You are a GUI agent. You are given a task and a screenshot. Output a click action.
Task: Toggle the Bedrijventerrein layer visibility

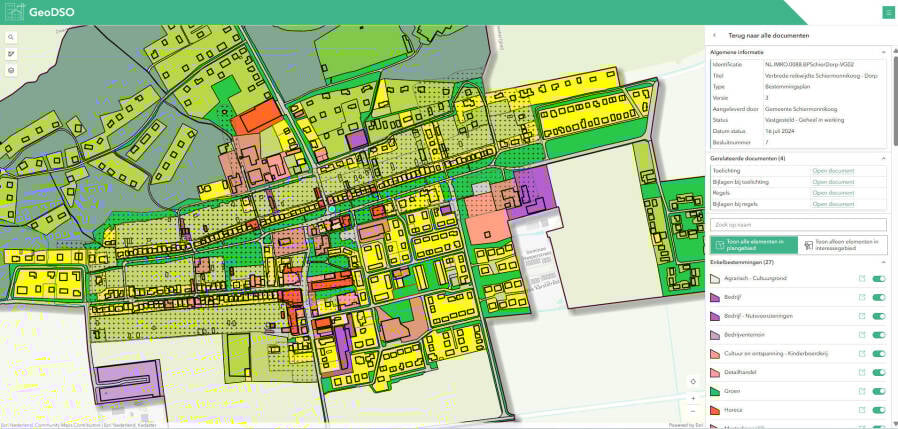pos(879,334)
